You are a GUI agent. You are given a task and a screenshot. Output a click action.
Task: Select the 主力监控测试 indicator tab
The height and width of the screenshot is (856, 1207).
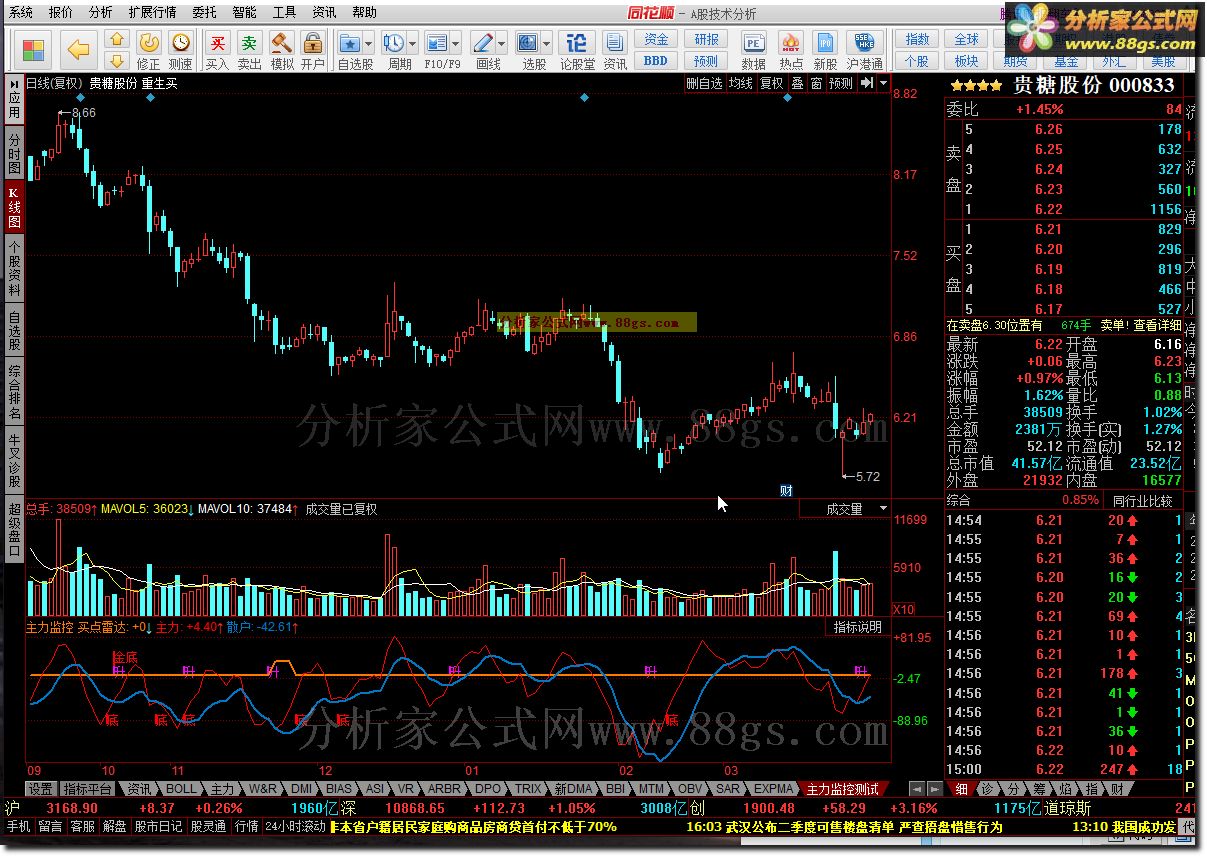tap(843, 789)
